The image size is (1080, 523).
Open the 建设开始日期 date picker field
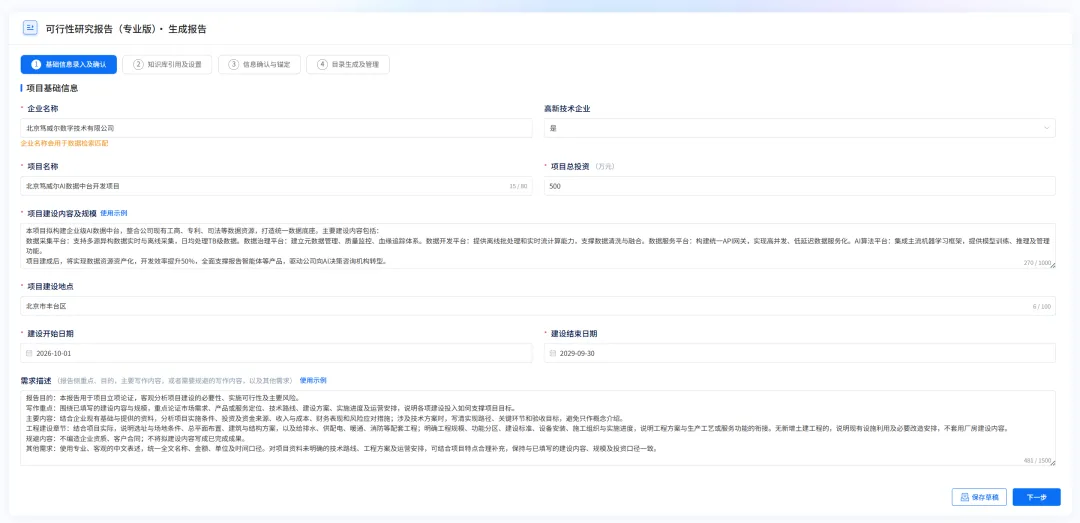click(276, 353)
